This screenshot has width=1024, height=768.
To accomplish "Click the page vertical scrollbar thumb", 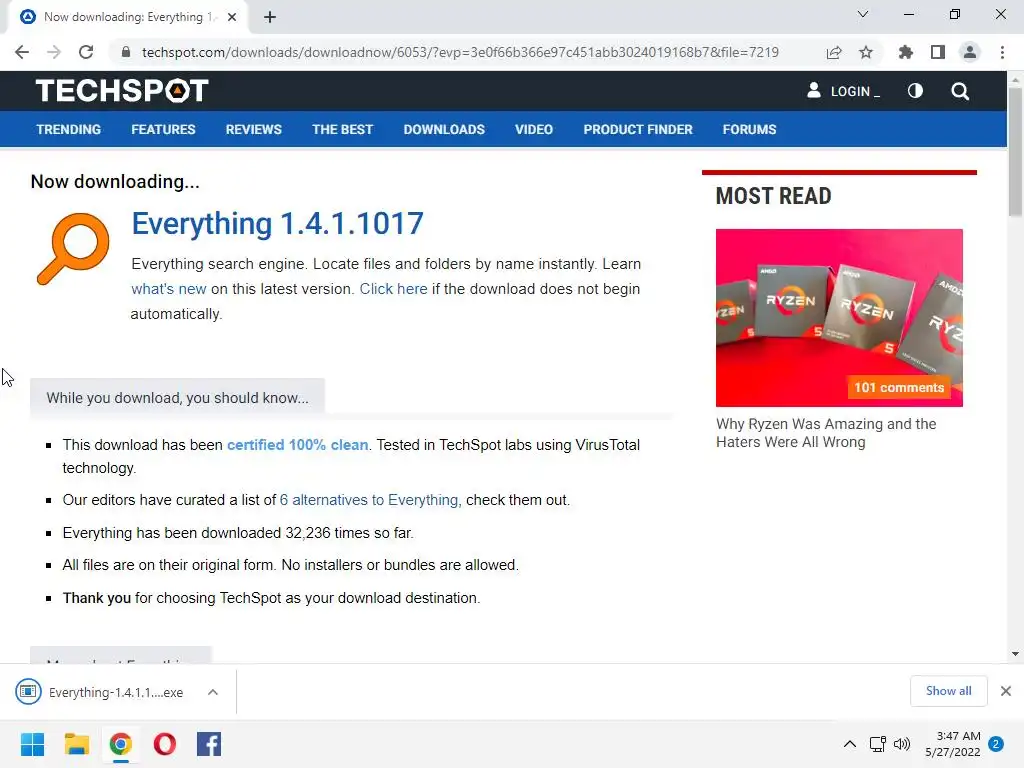I will 1015,150.
